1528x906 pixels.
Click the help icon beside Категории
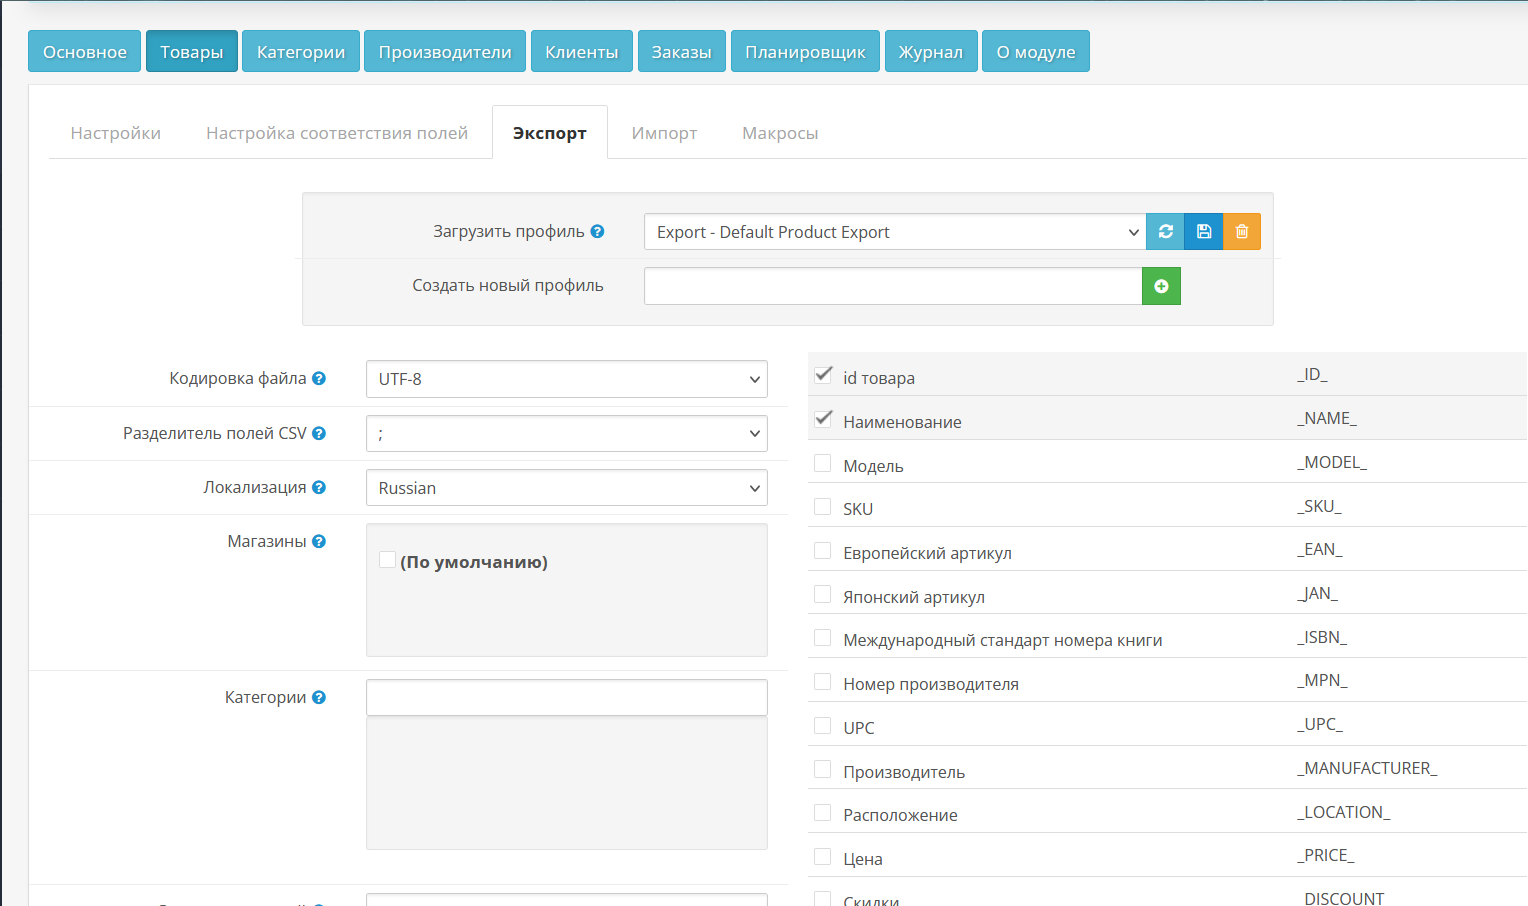coord(318,697)
